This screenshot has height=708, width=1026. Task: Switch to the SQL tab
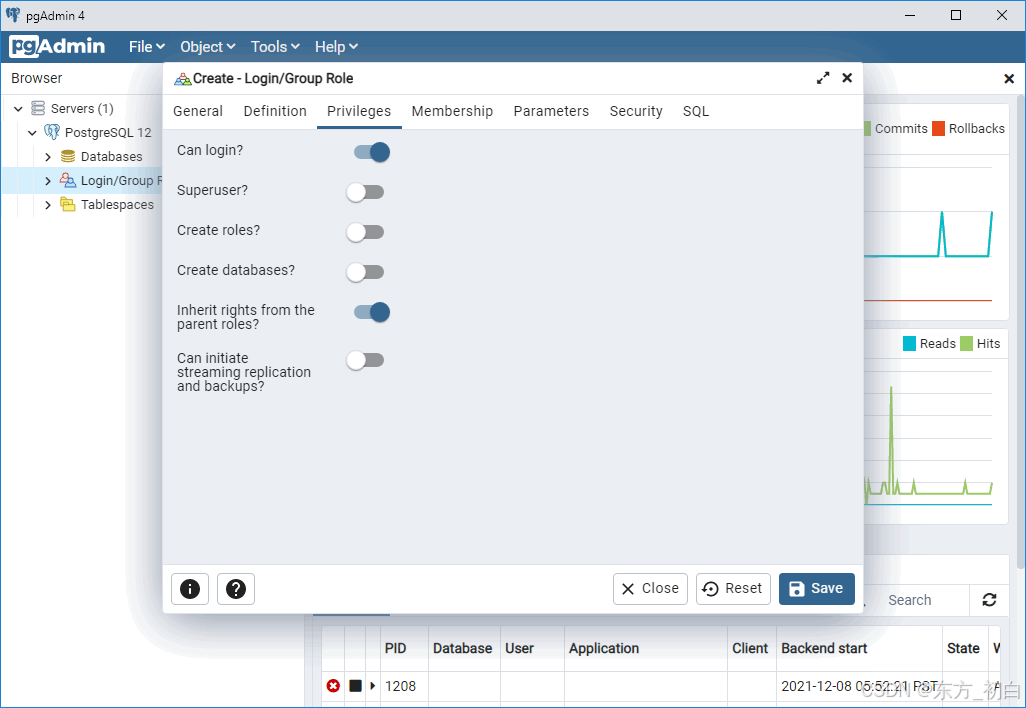696,111
